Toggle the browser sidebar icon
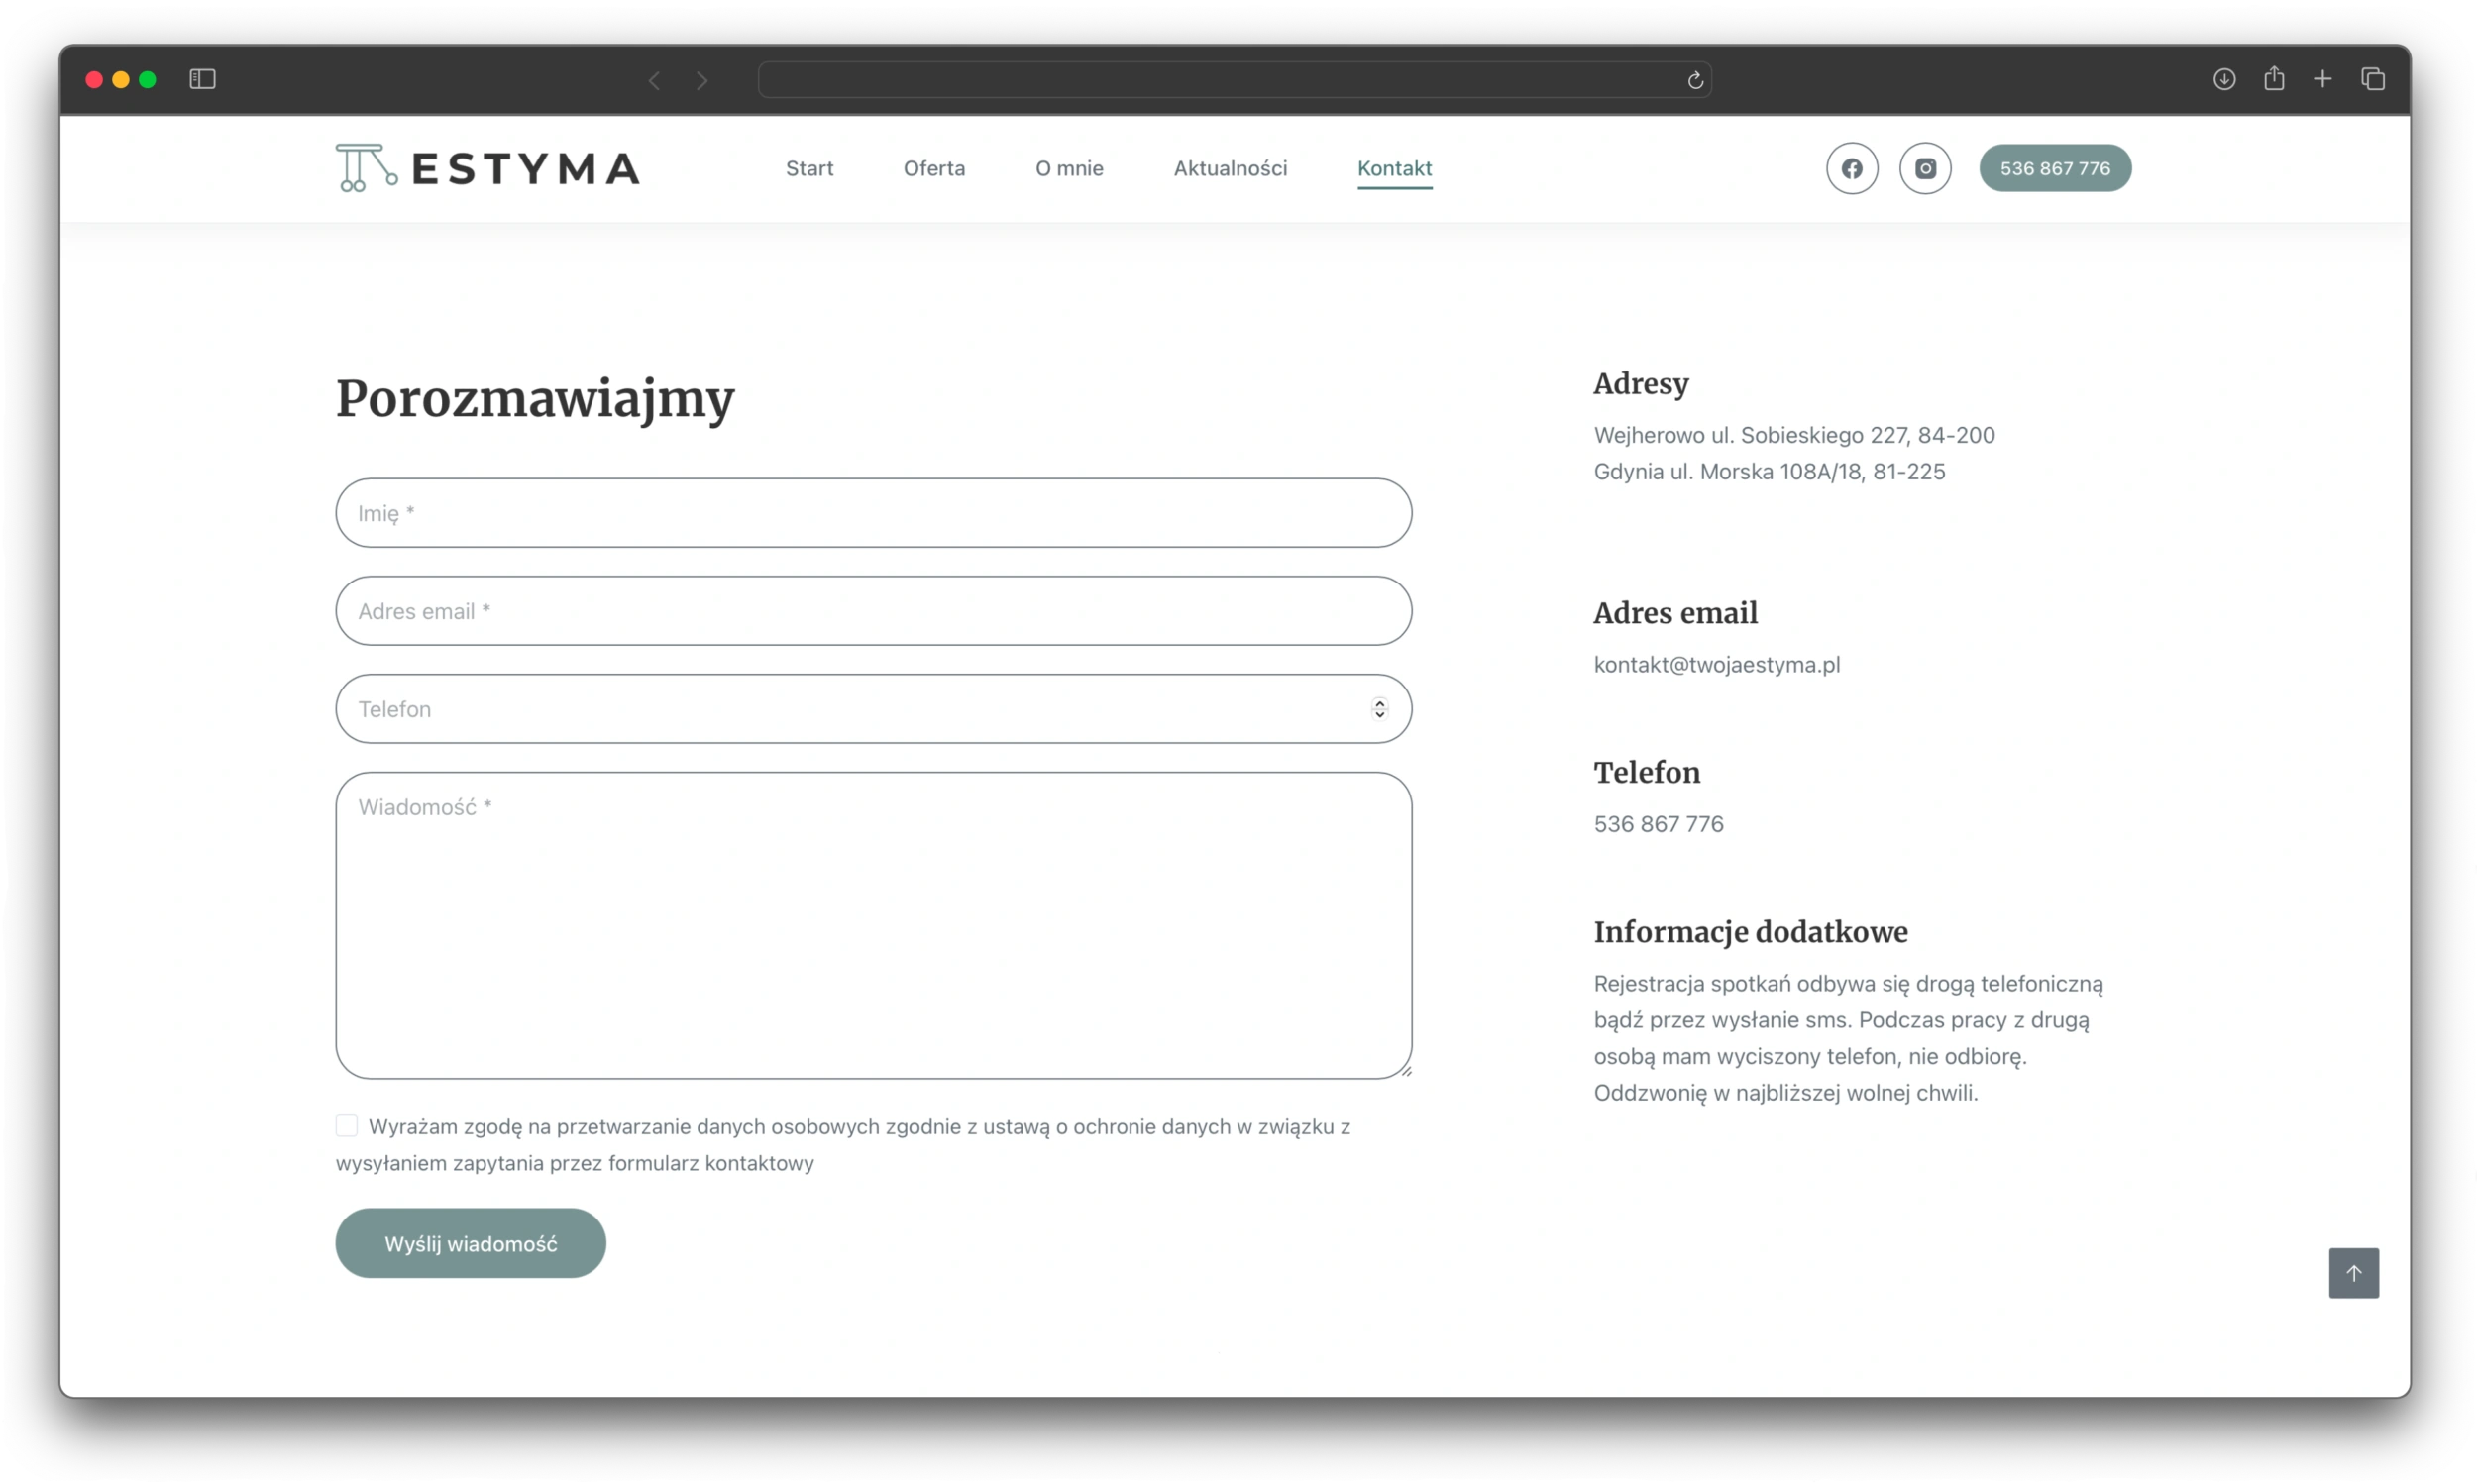 tap(203, 79)
